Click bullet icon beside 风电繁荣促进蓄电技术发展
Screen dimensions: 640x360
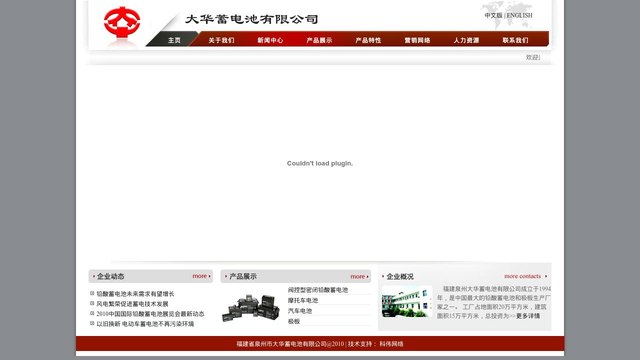92,303
